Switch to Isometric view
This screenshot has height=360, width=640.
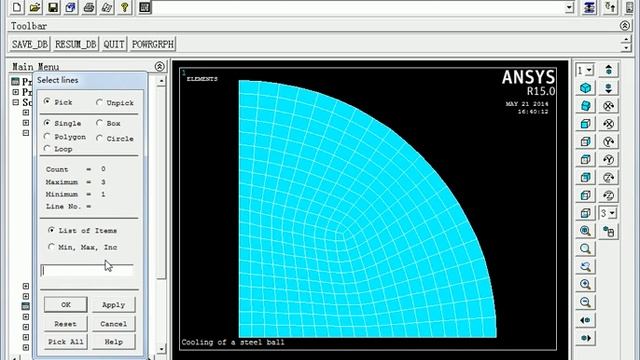point(585,88)
